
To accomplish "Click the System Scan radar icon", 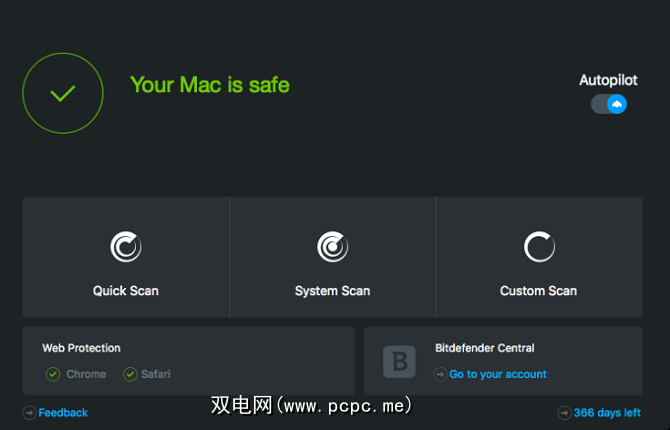I will (332, 246).
